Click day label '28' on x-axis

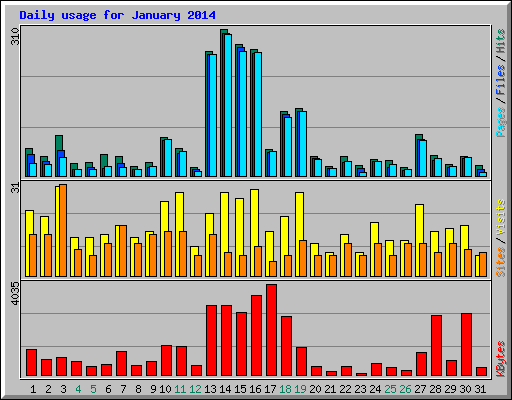click(435, 389)
